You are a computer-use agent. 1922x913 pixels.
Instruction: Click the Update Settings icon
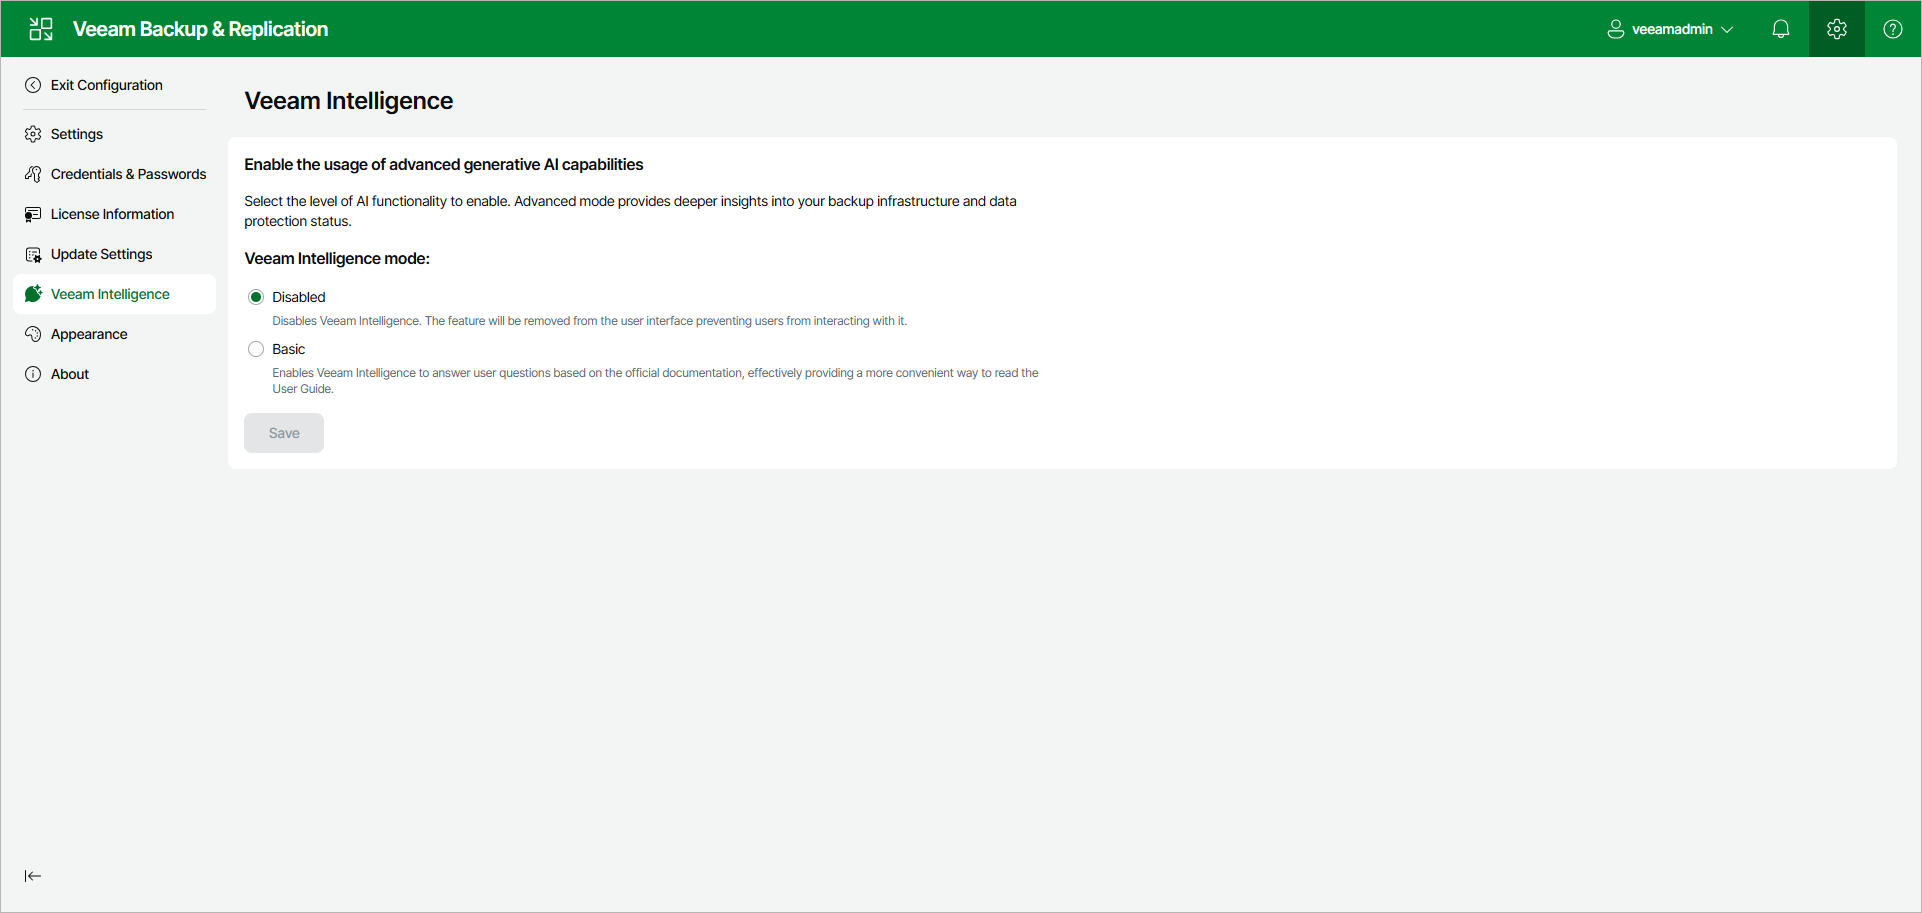pos(33,254)
